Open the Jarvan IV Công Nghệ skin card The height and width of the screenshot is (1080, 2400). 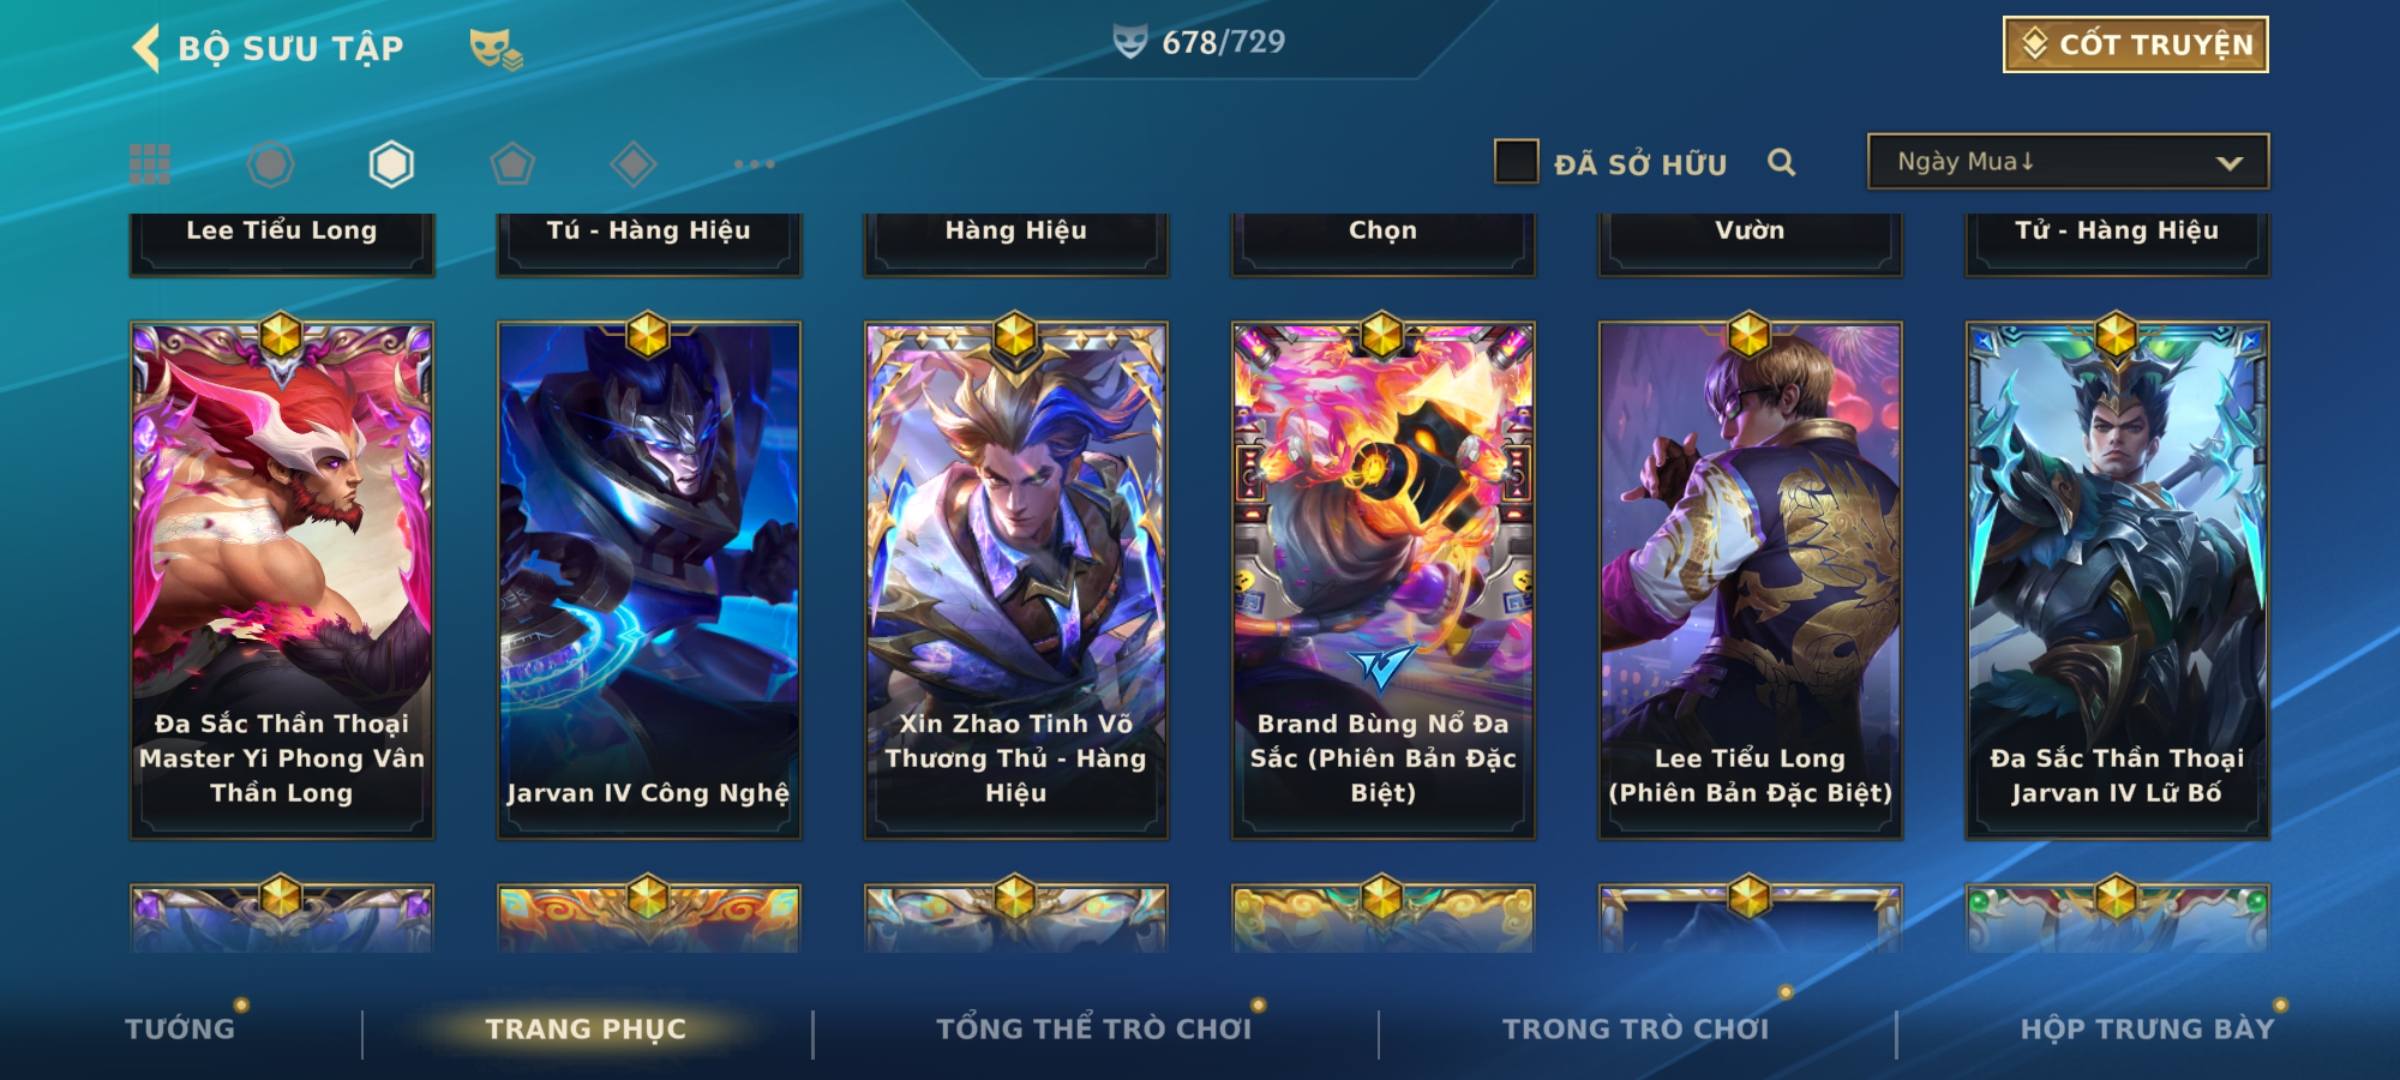point(649,580)
